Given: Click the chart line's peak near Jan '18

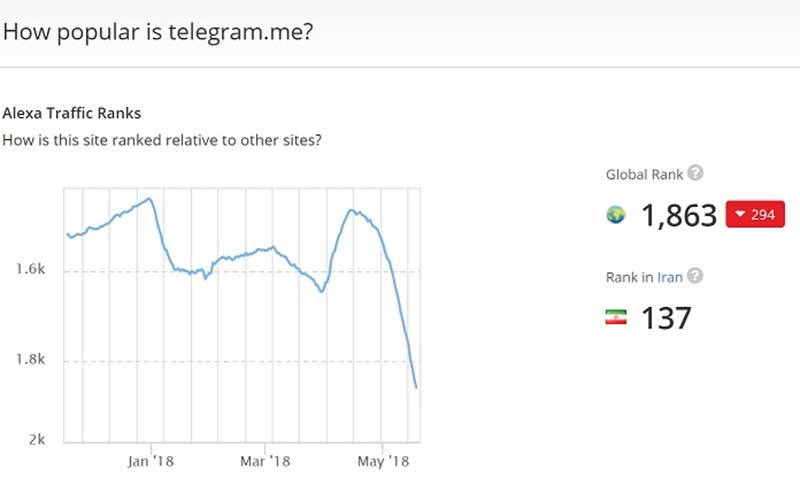Looking at the screenshot, I should click(150, 198).
